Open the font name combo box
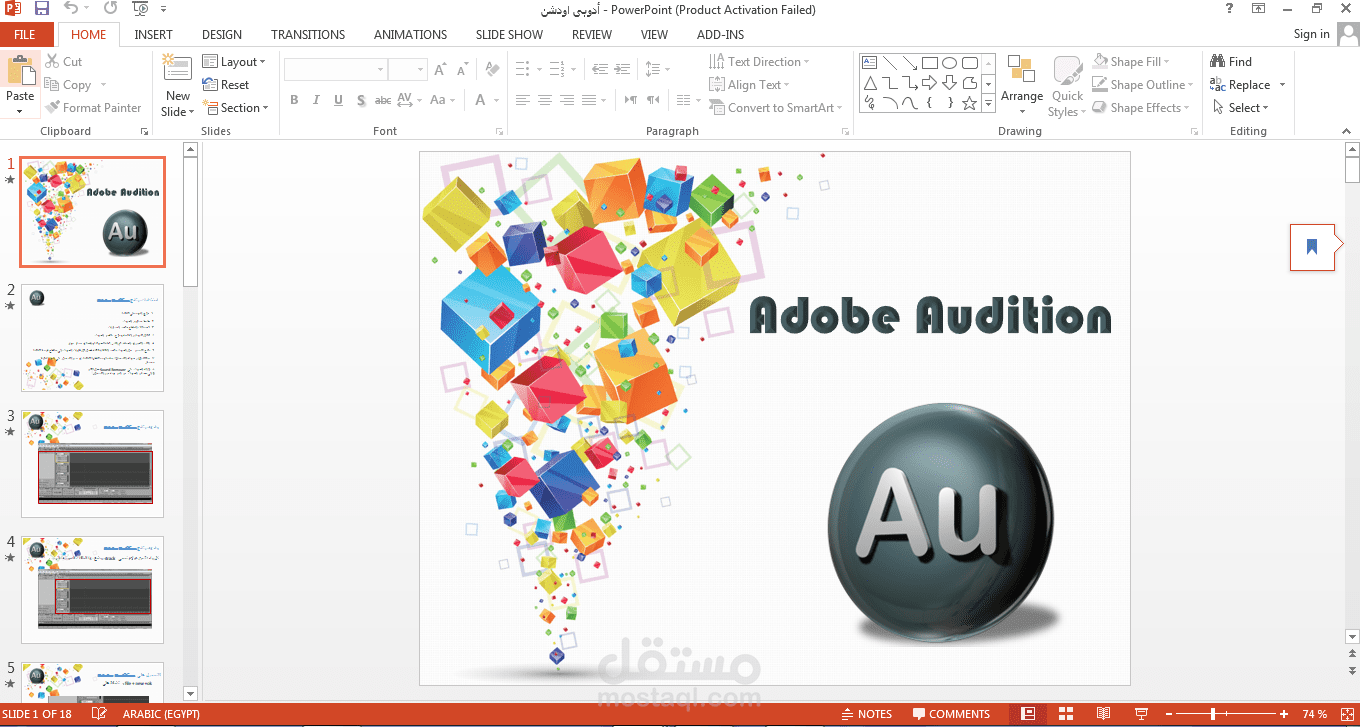The height and width of the screenshot is (727, 1360). (336, 70)
